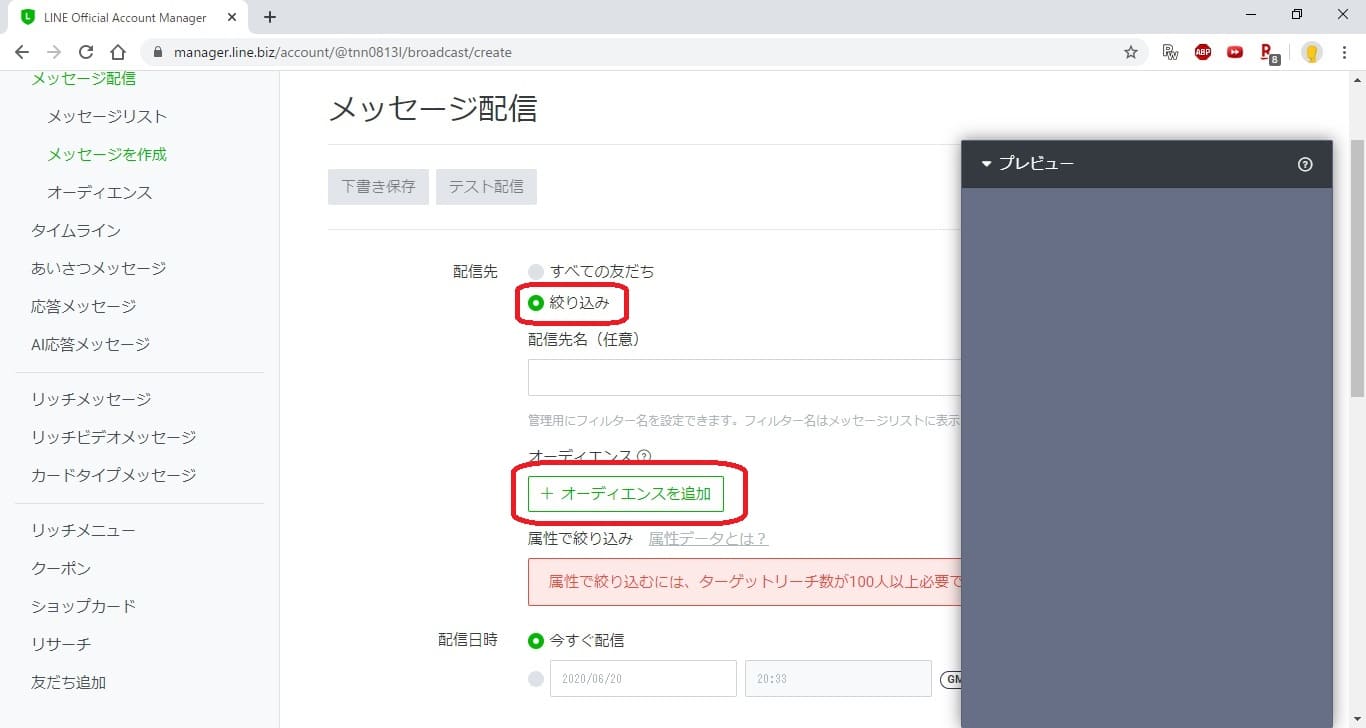This screenshot has width=1366, height=728.
Task: Open a new browser tab
Action: (270, 17)
